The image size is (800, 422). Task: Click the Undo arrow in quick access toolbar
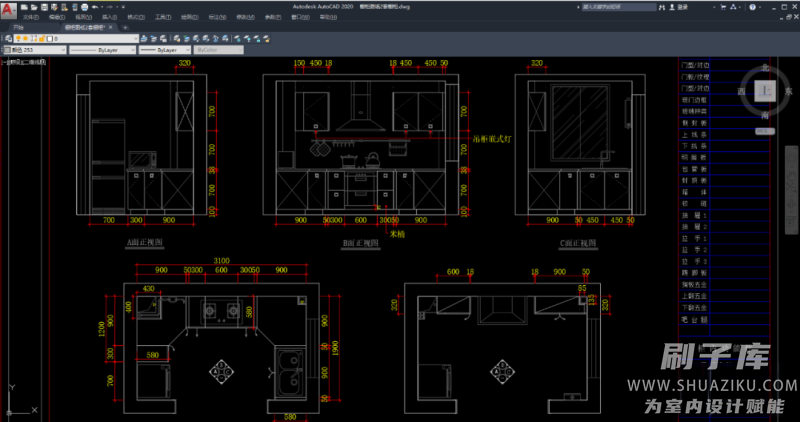[x=94, y=6]
